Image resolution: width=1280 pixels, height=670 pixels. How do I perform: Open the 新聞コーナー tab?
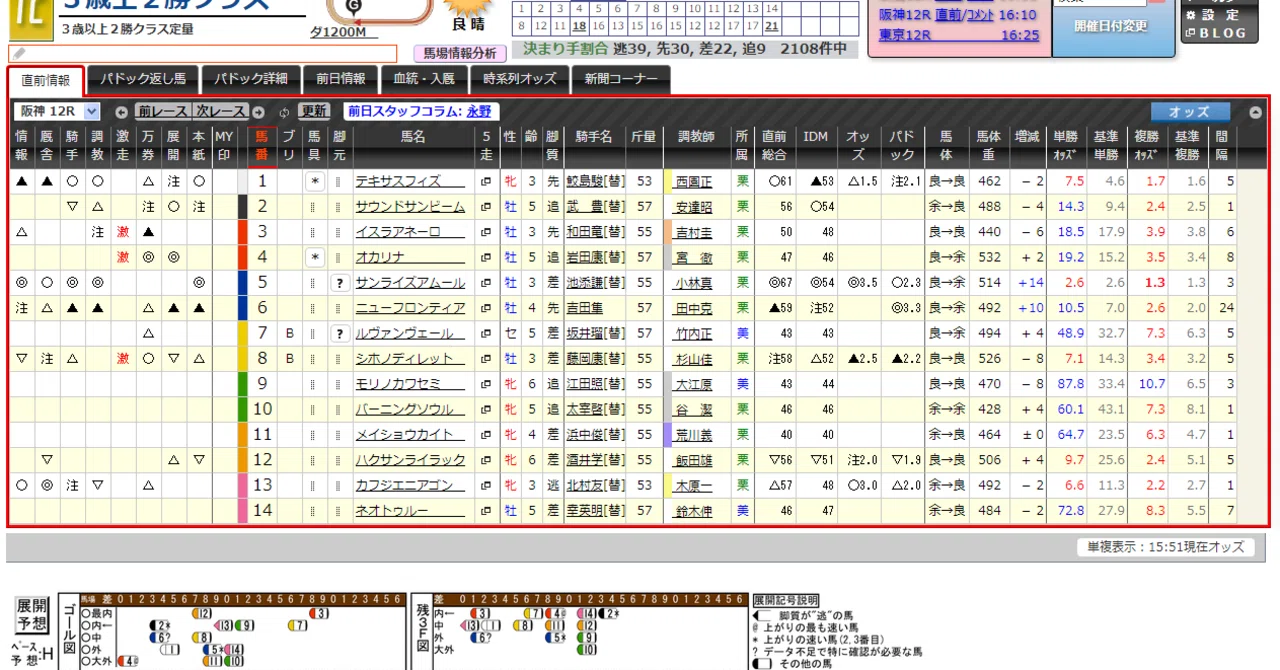[621, 79]
